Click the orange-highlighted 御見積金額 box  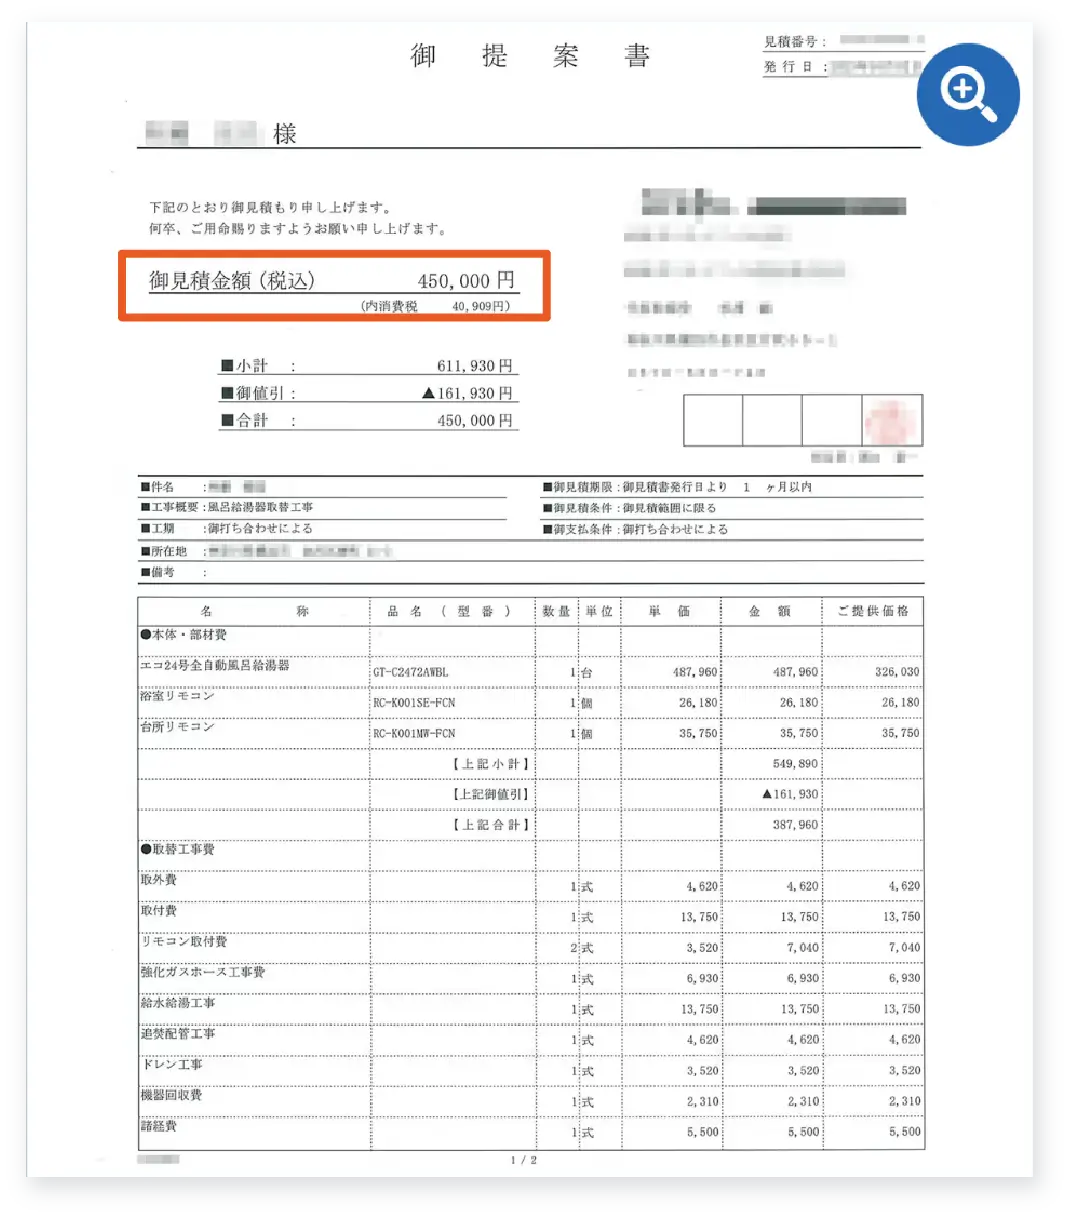pyautogui.click(x=333, y=287)
